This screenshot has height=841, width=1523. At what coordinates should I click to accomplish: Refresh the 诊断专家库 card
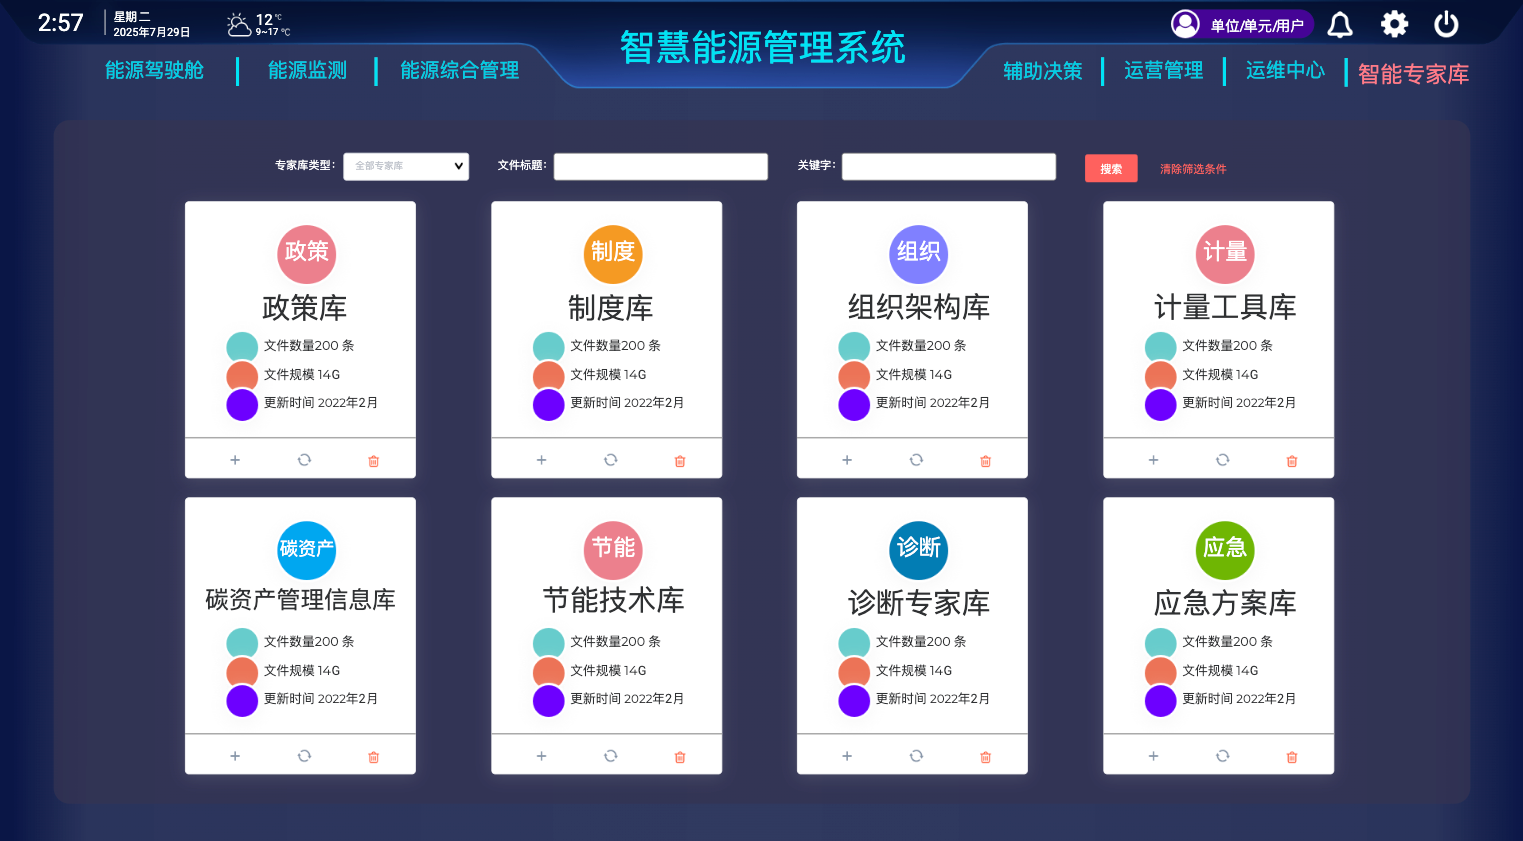(x=916, y=756)
